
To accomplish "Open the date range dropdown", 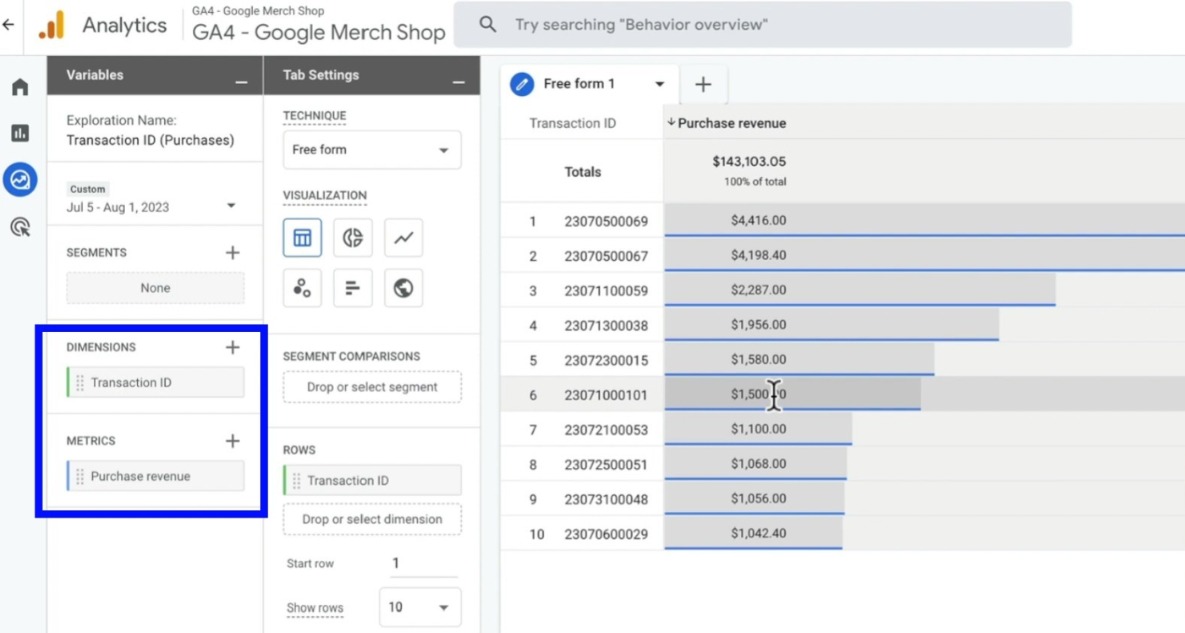I will (x=231, y=206).
